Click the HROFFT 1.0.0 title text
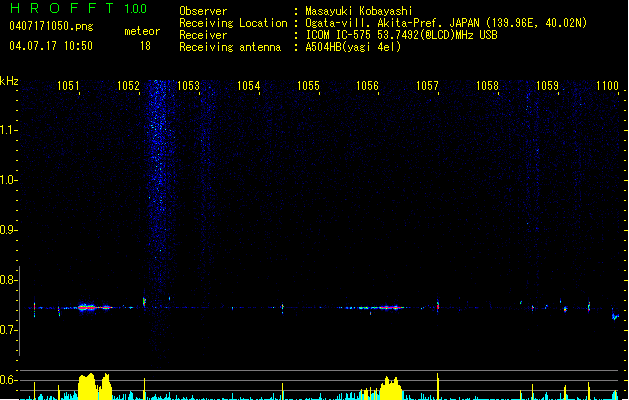 point(79,8)
